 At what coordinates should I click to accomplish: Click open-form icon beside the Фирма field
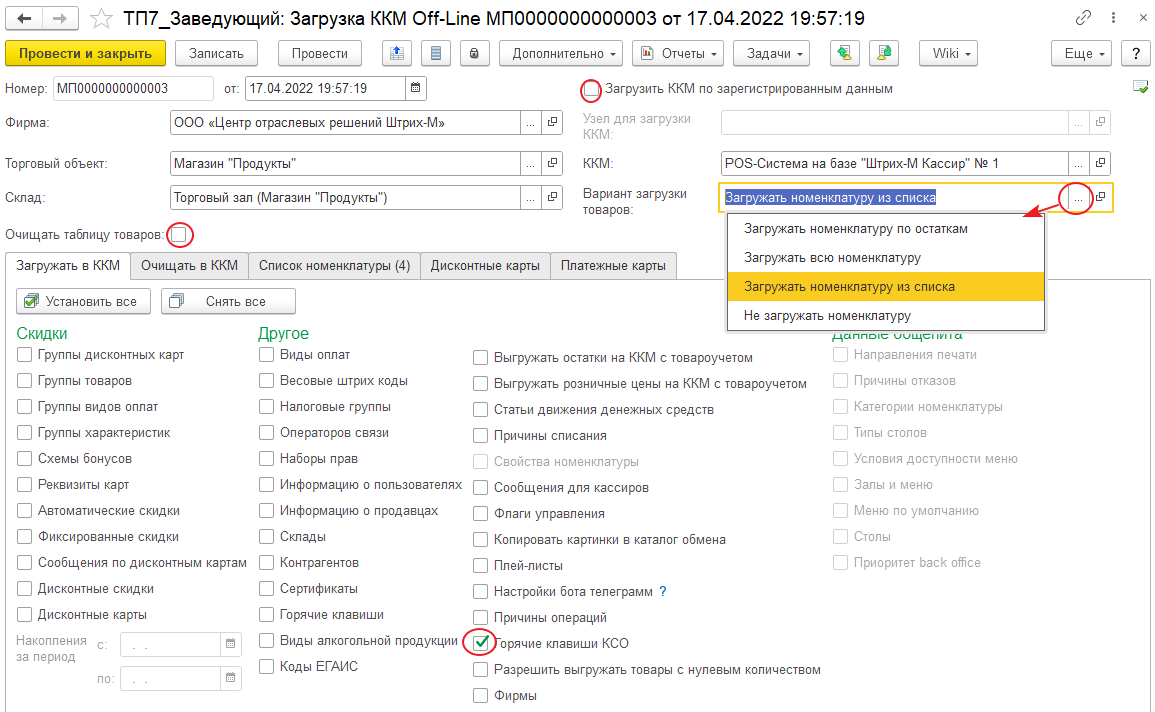tap(551, 123)
